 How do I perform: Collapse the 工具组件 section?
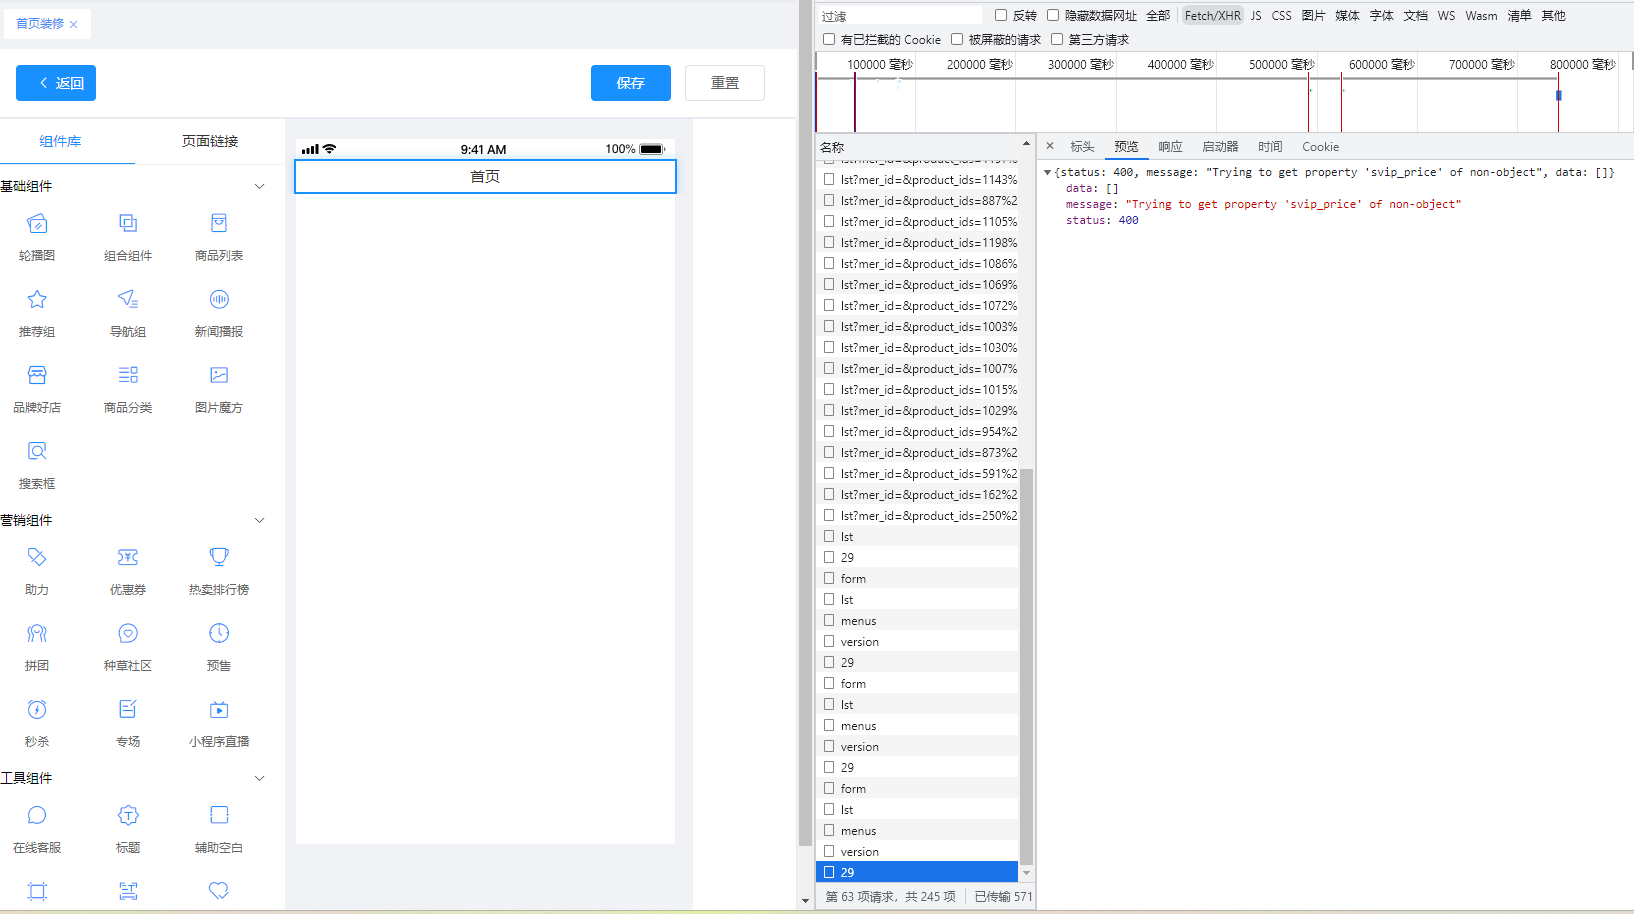259,778
